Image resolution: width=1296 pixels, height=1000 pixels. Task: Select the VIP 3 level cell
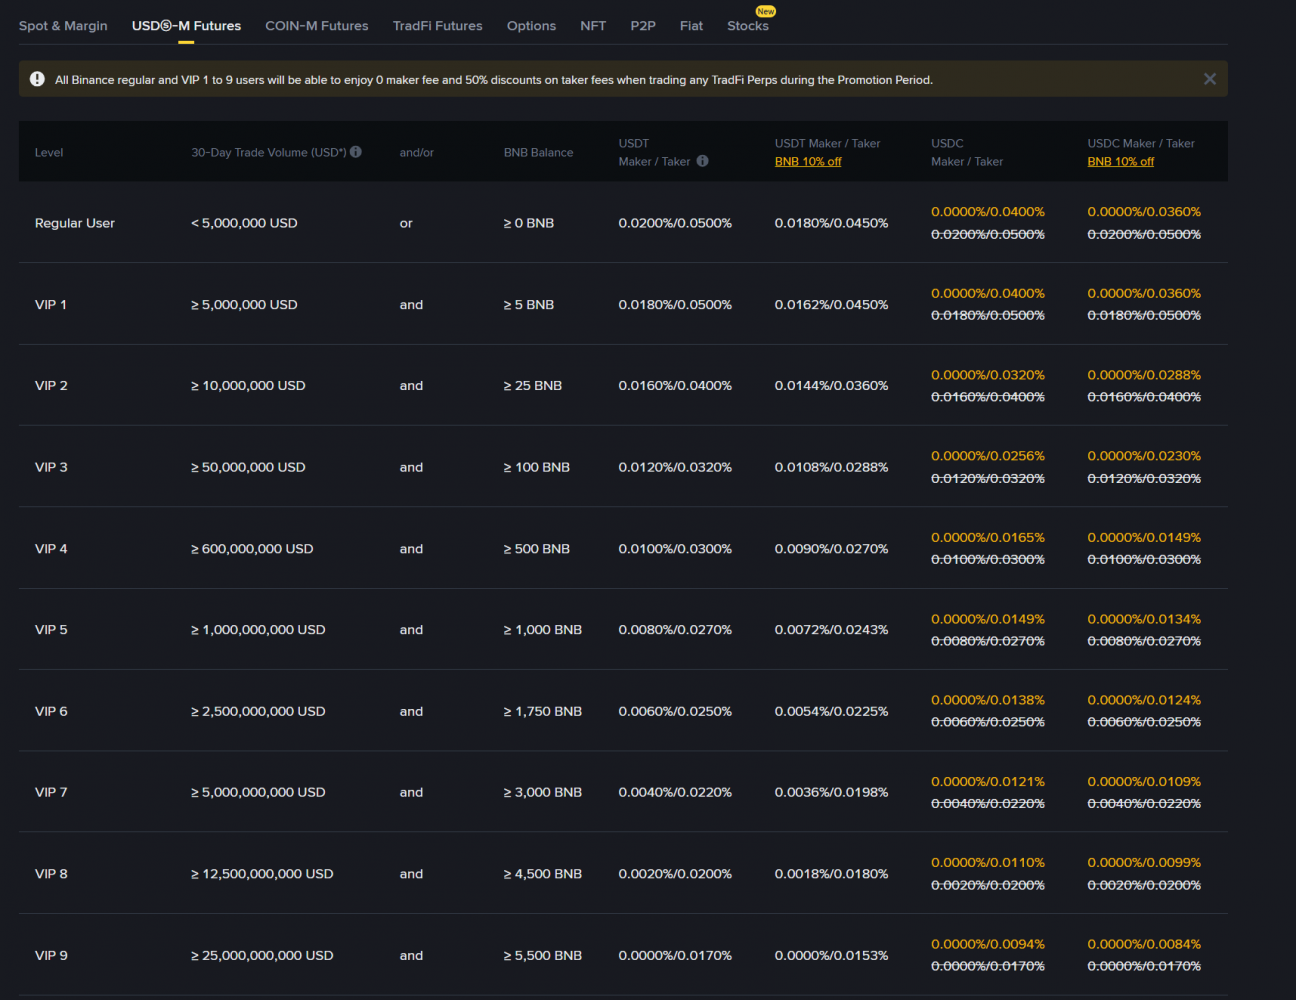(x=52, y=467)
